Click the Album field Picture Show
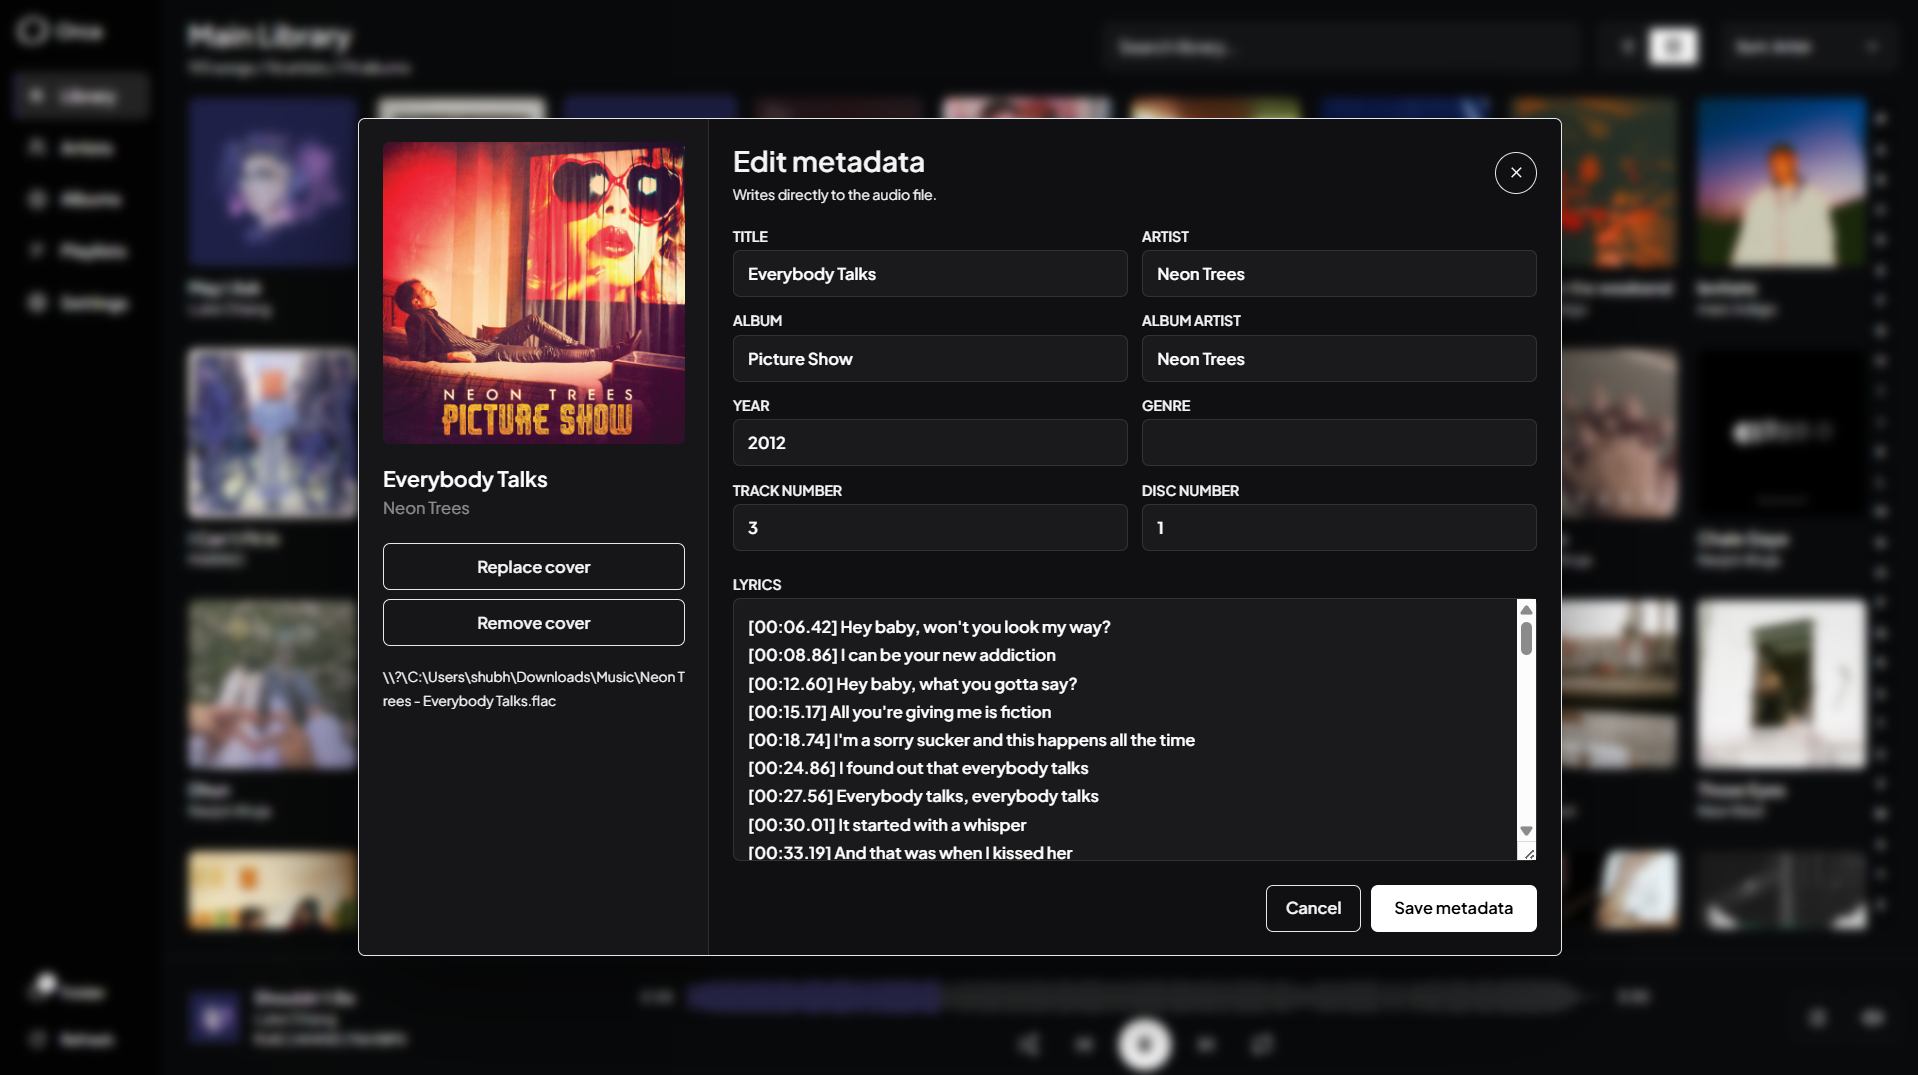The image size is (1918, 1075). 929,359
